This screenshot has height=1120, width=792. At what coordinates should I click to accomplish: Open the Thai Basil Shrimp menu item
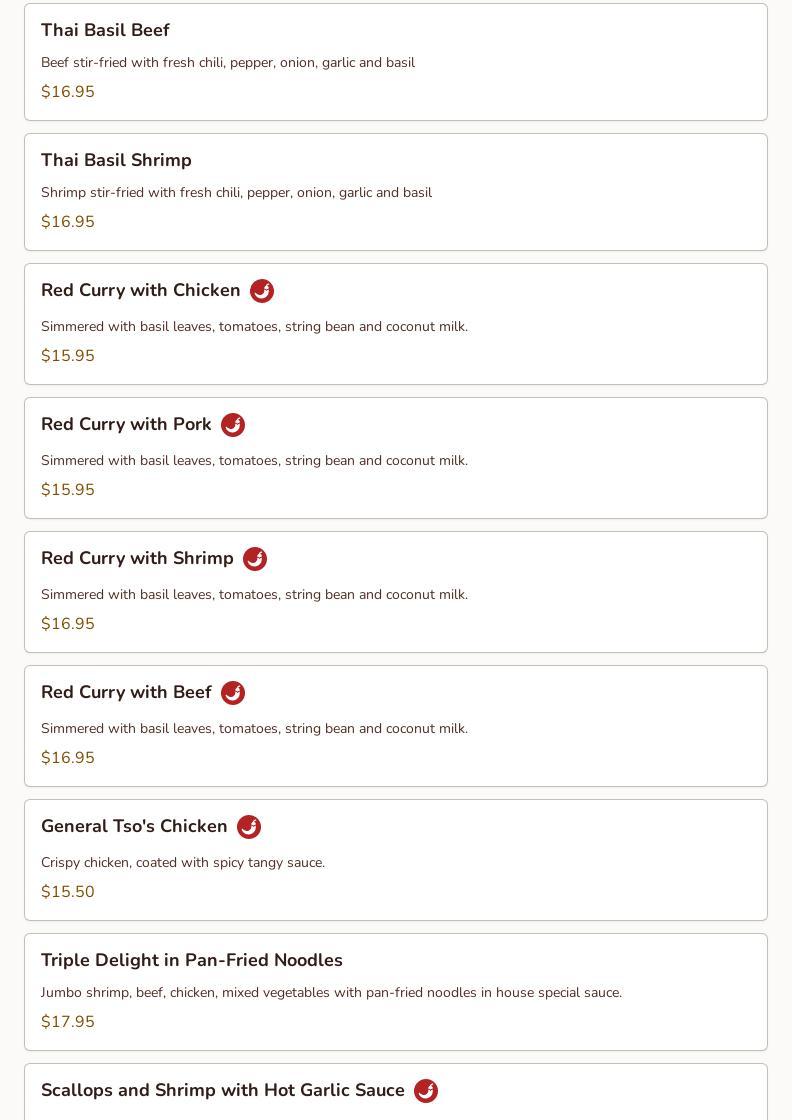[396, 192]
